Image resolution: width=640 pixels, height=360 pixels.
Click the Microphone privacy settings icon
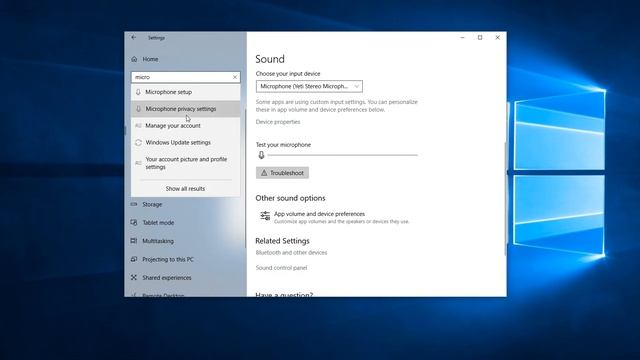[138, 109]
